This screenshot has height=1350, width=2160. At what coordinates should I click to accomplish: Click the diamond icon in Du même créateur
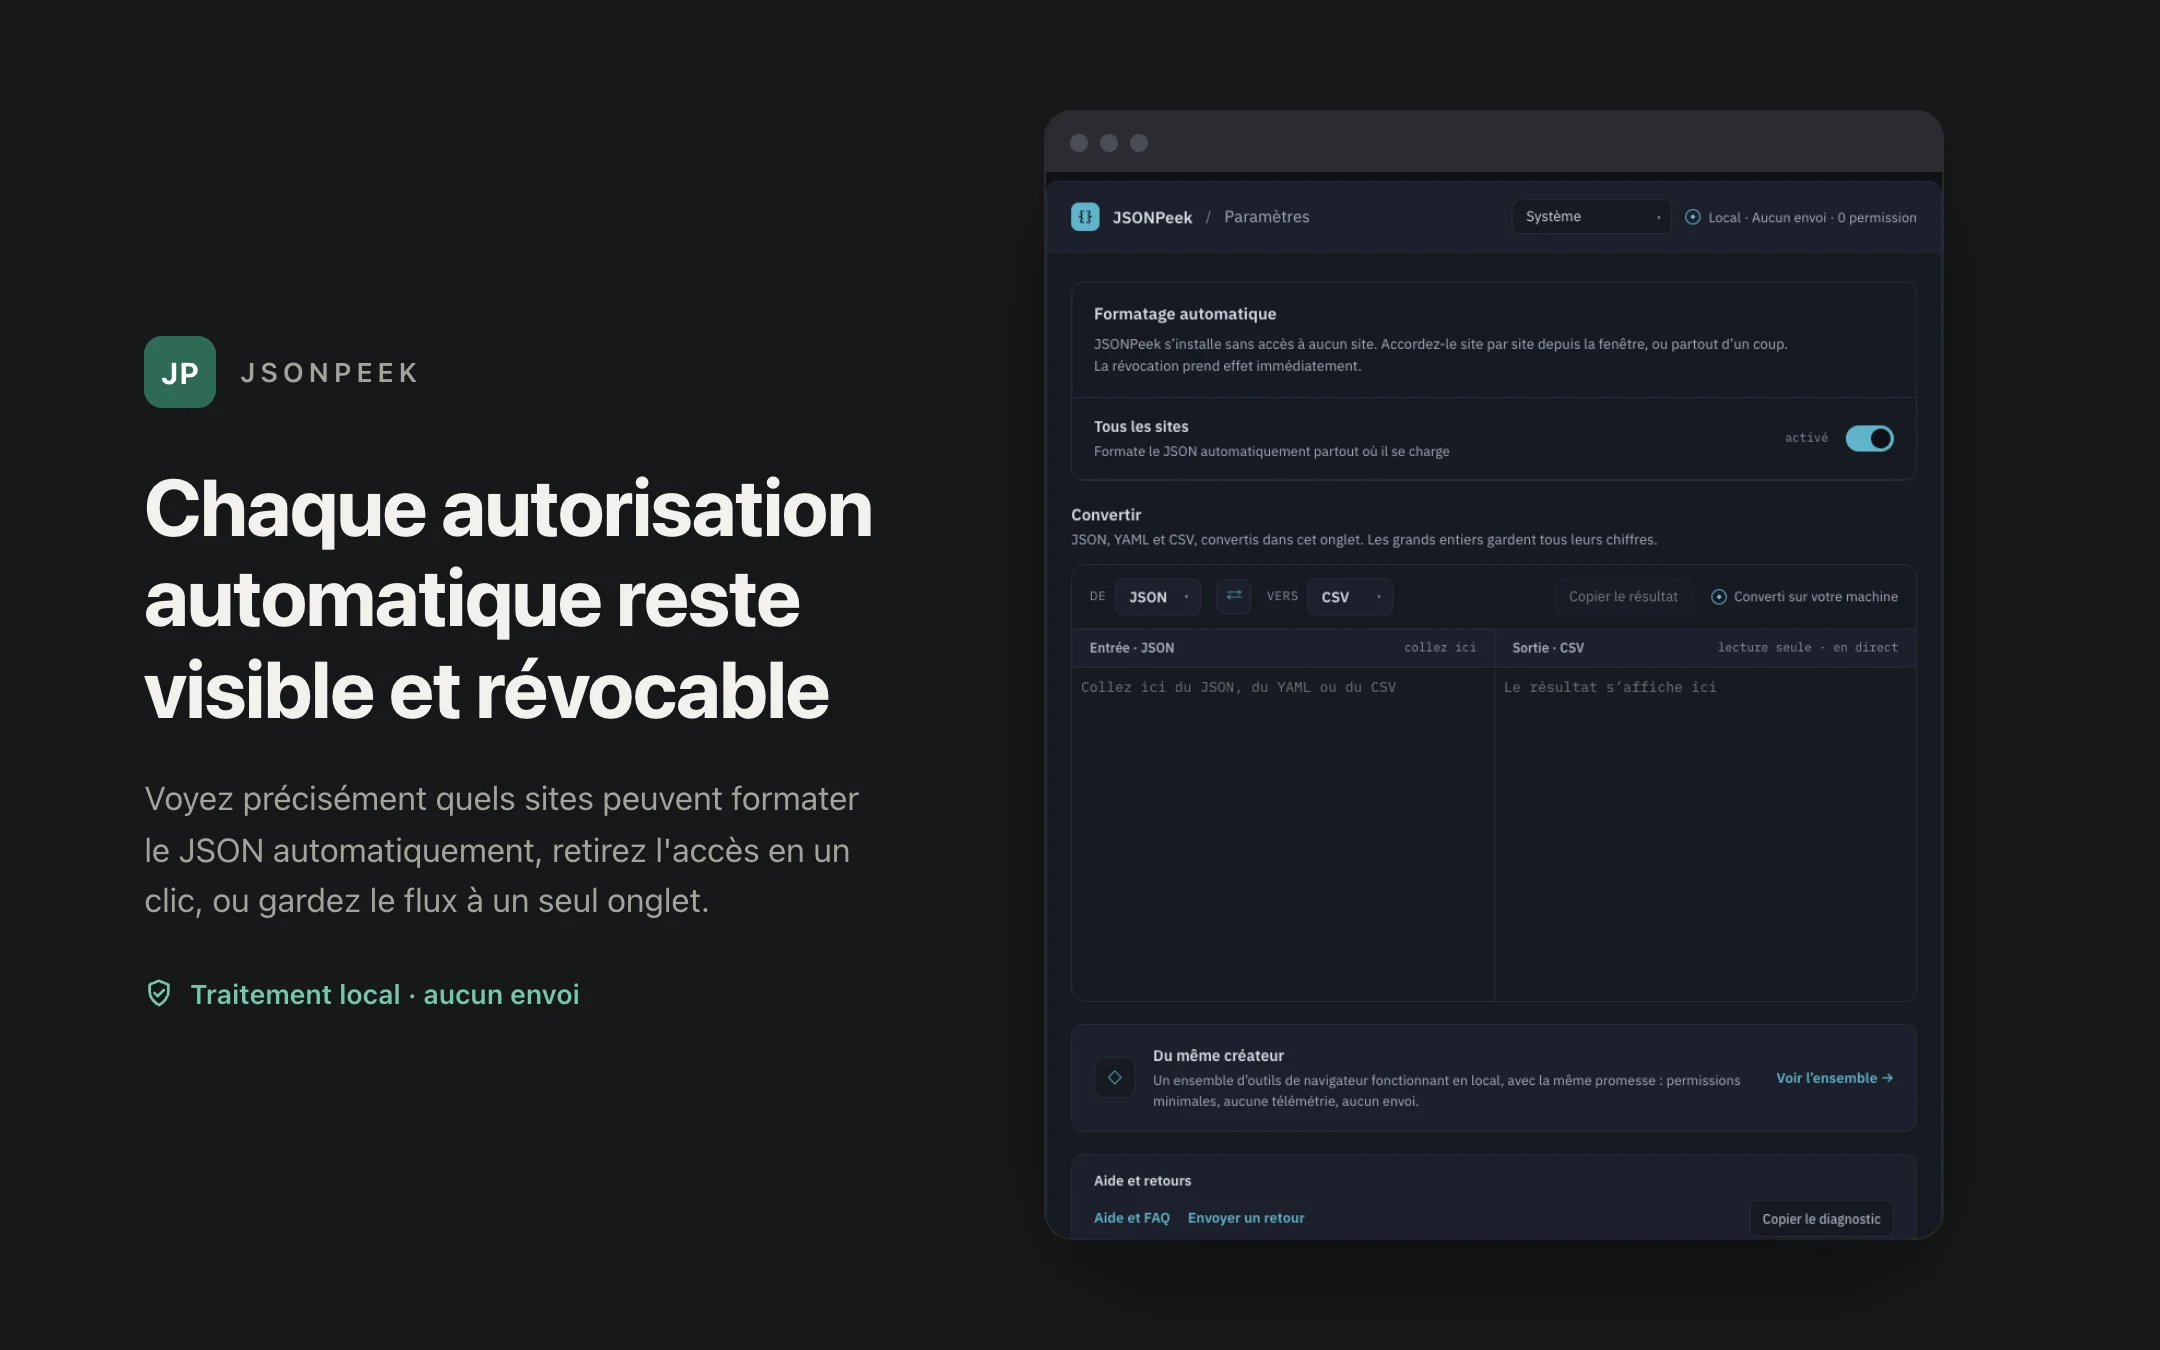[1114, 1077]
